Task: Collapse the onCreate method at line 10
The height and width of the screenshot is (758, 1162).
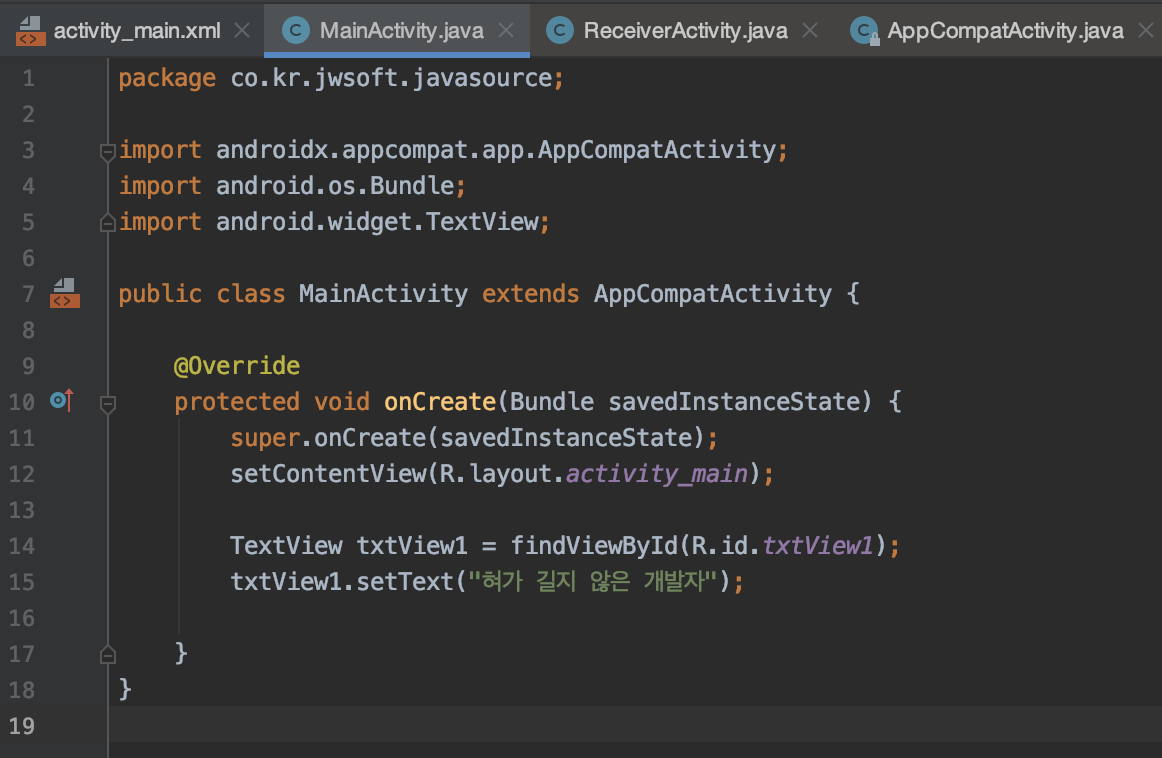Action: [107, 404]
